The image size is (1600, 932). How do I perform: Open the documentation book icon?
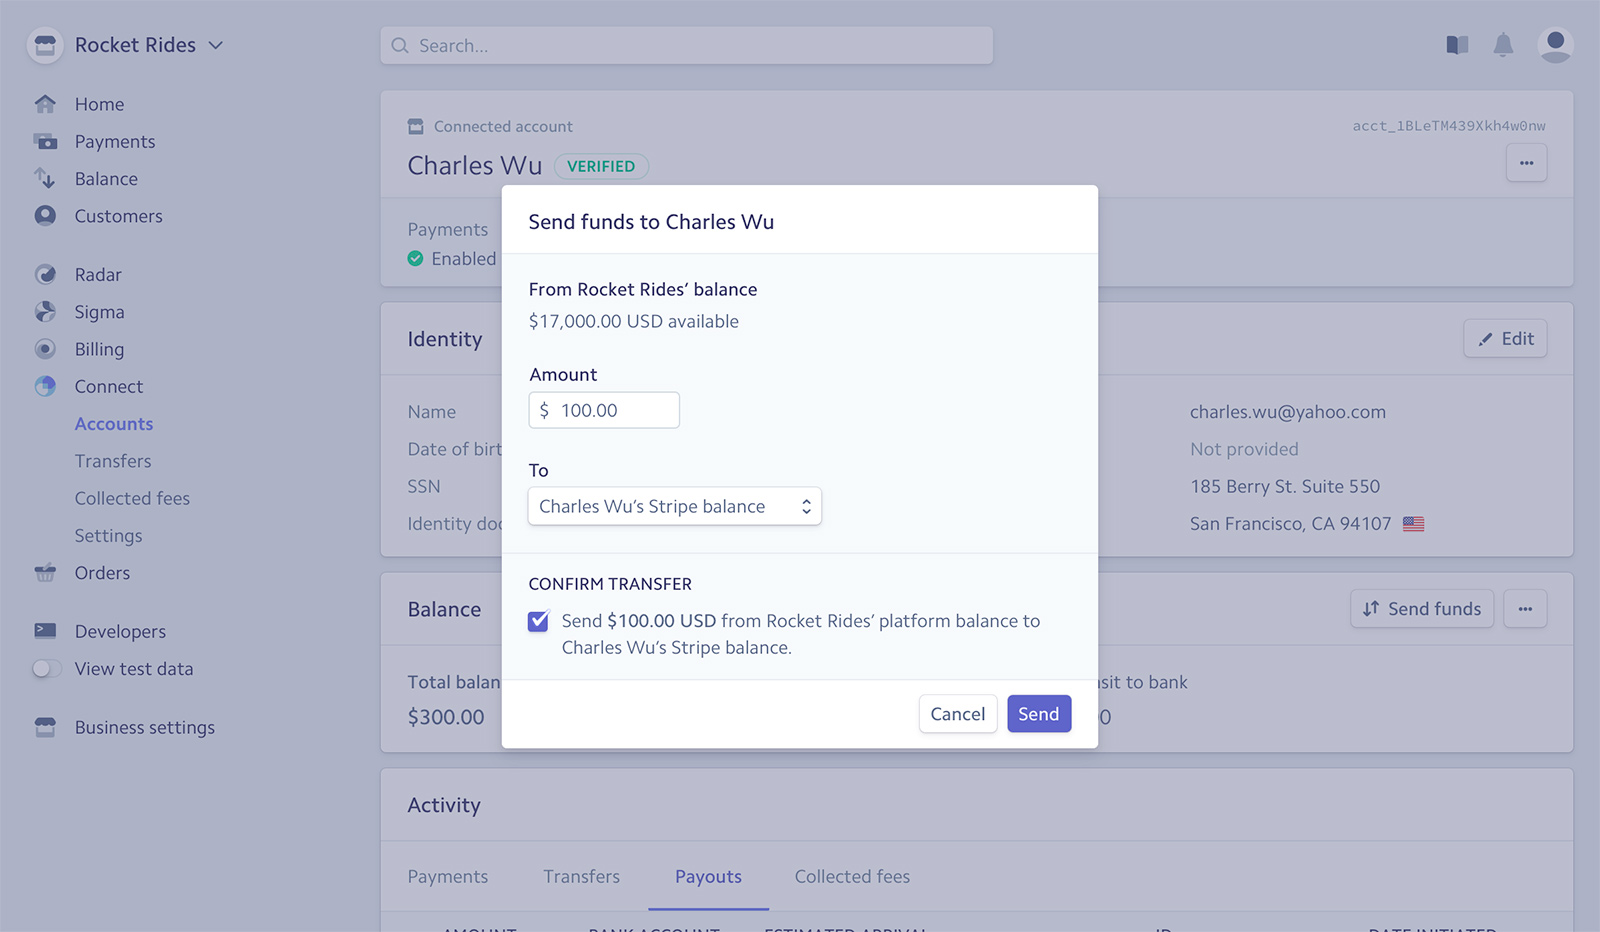(x=1457, y=45)
